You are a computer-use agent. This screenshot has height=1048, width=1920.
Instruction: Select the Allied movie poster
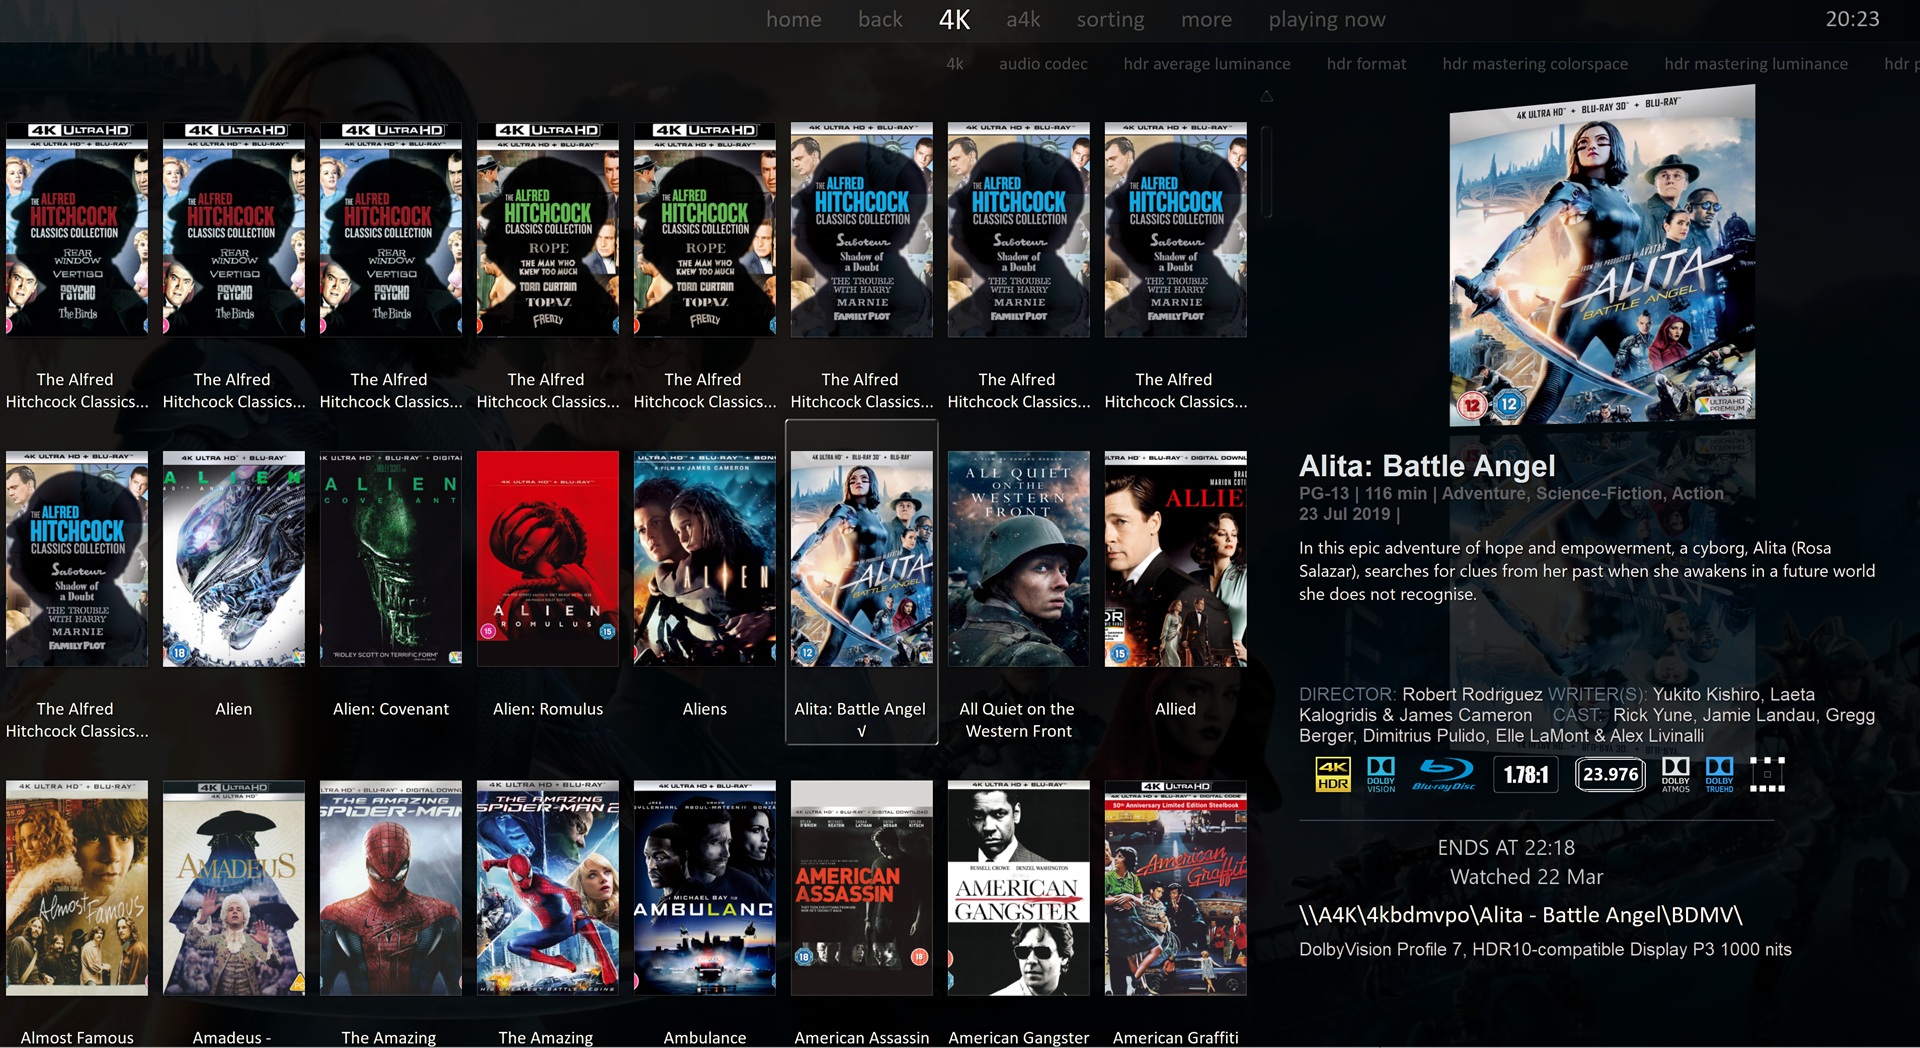pyautogui.click(x=1176, y=559)
